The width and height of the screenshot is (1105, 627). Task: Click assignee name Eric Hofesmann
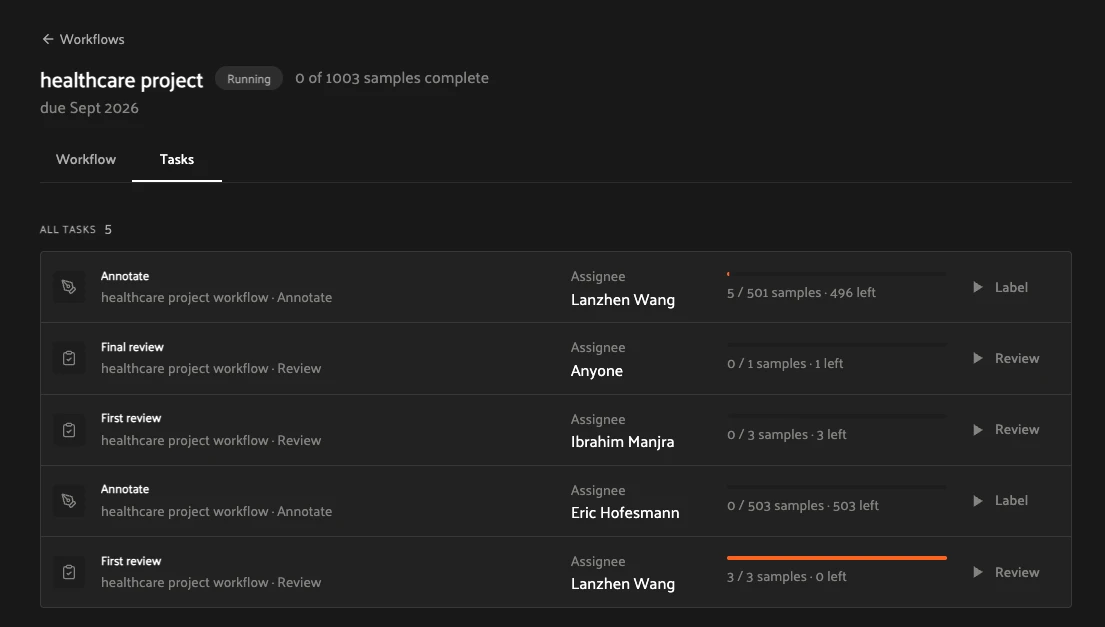click(x=625, y=513)
